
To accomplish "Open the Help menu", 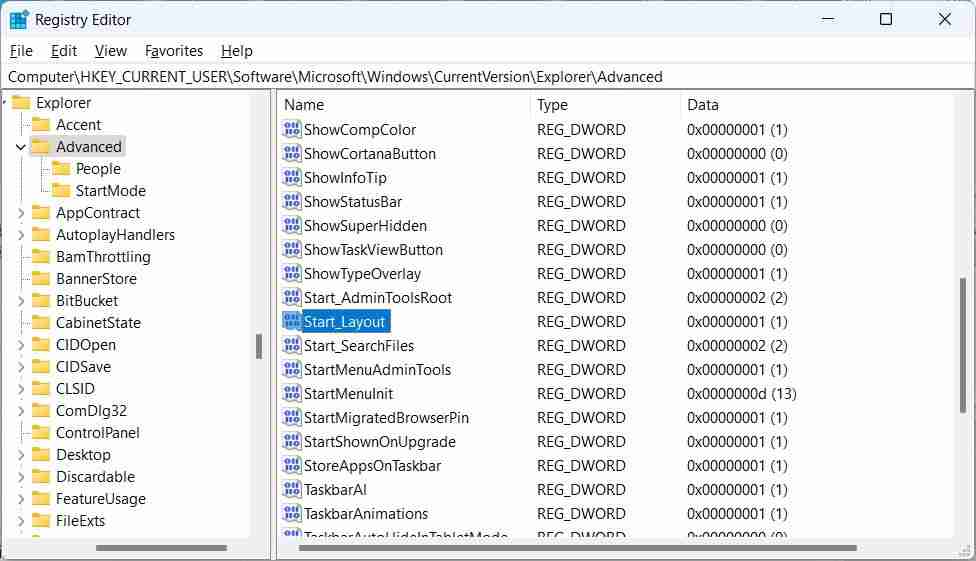I will [x=237, y=50].
